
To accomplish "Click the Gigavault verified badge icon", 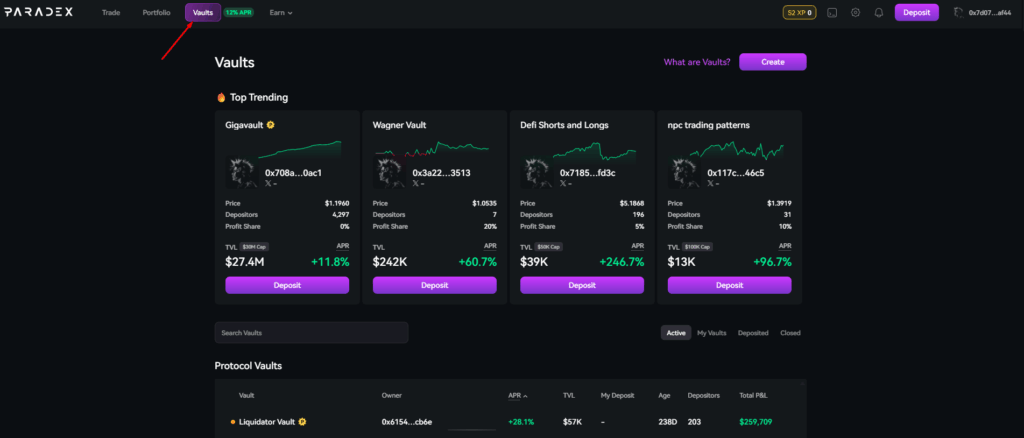I will tap(270, 125).
